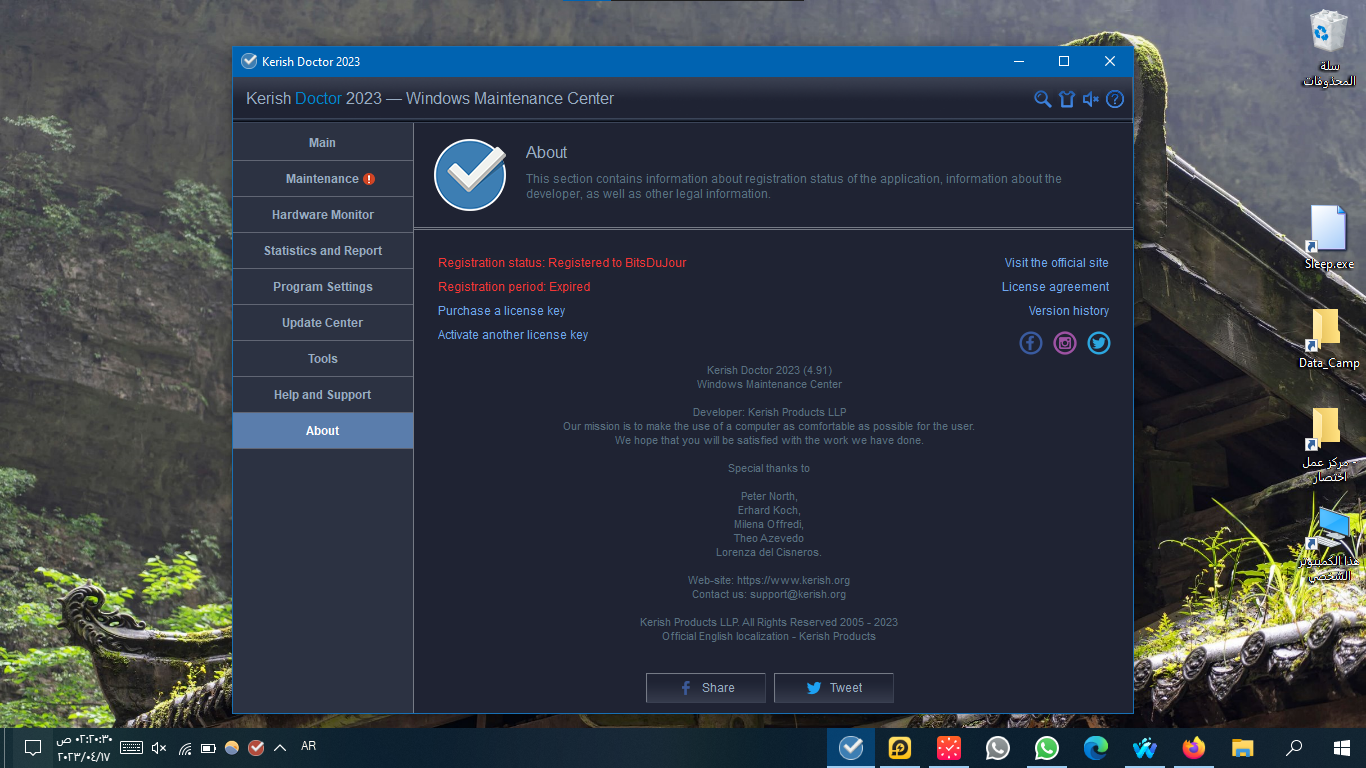The image size is (1366, 768).
Task: Click the website https://www.kerish.org text
Action: (x=793, y=580)
